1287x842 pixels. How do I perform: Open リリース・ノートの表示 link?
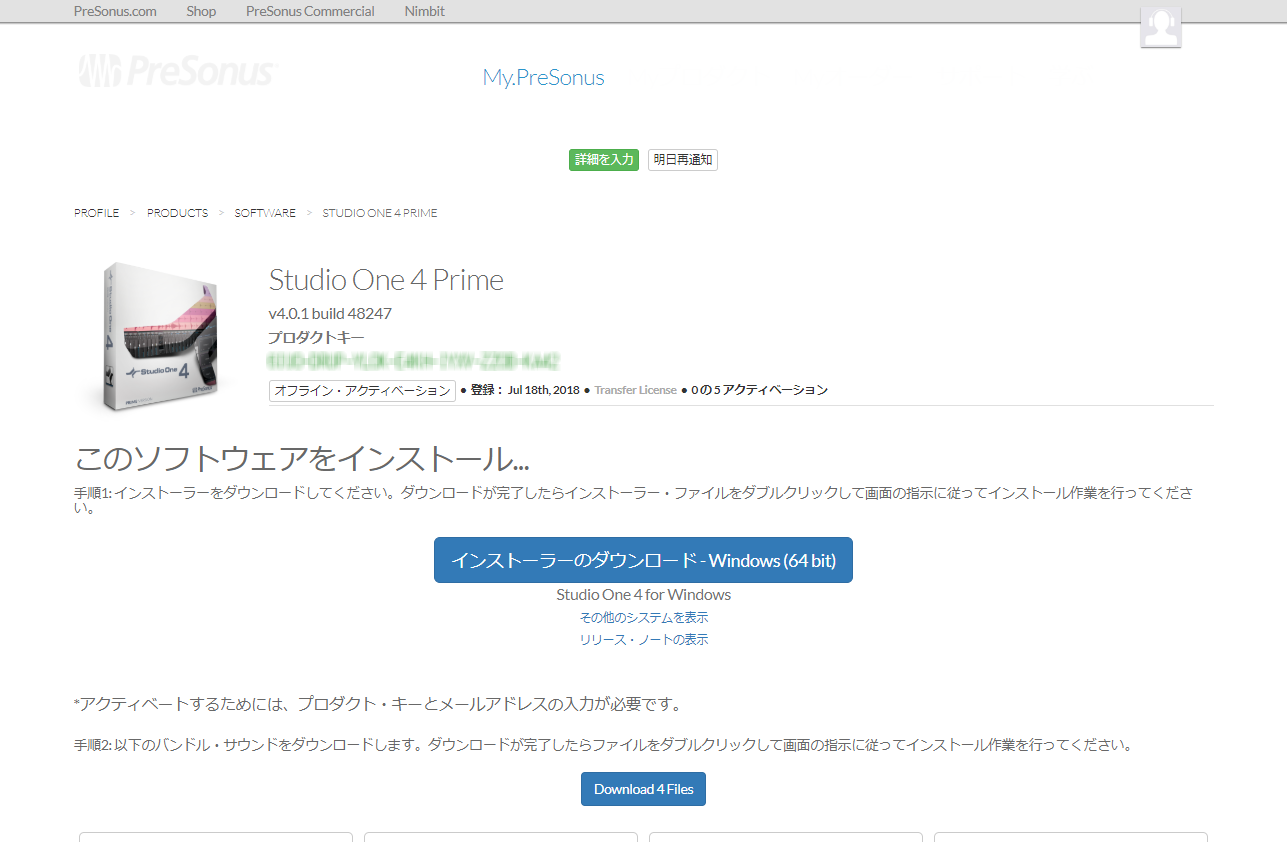[x=644, y=639]
